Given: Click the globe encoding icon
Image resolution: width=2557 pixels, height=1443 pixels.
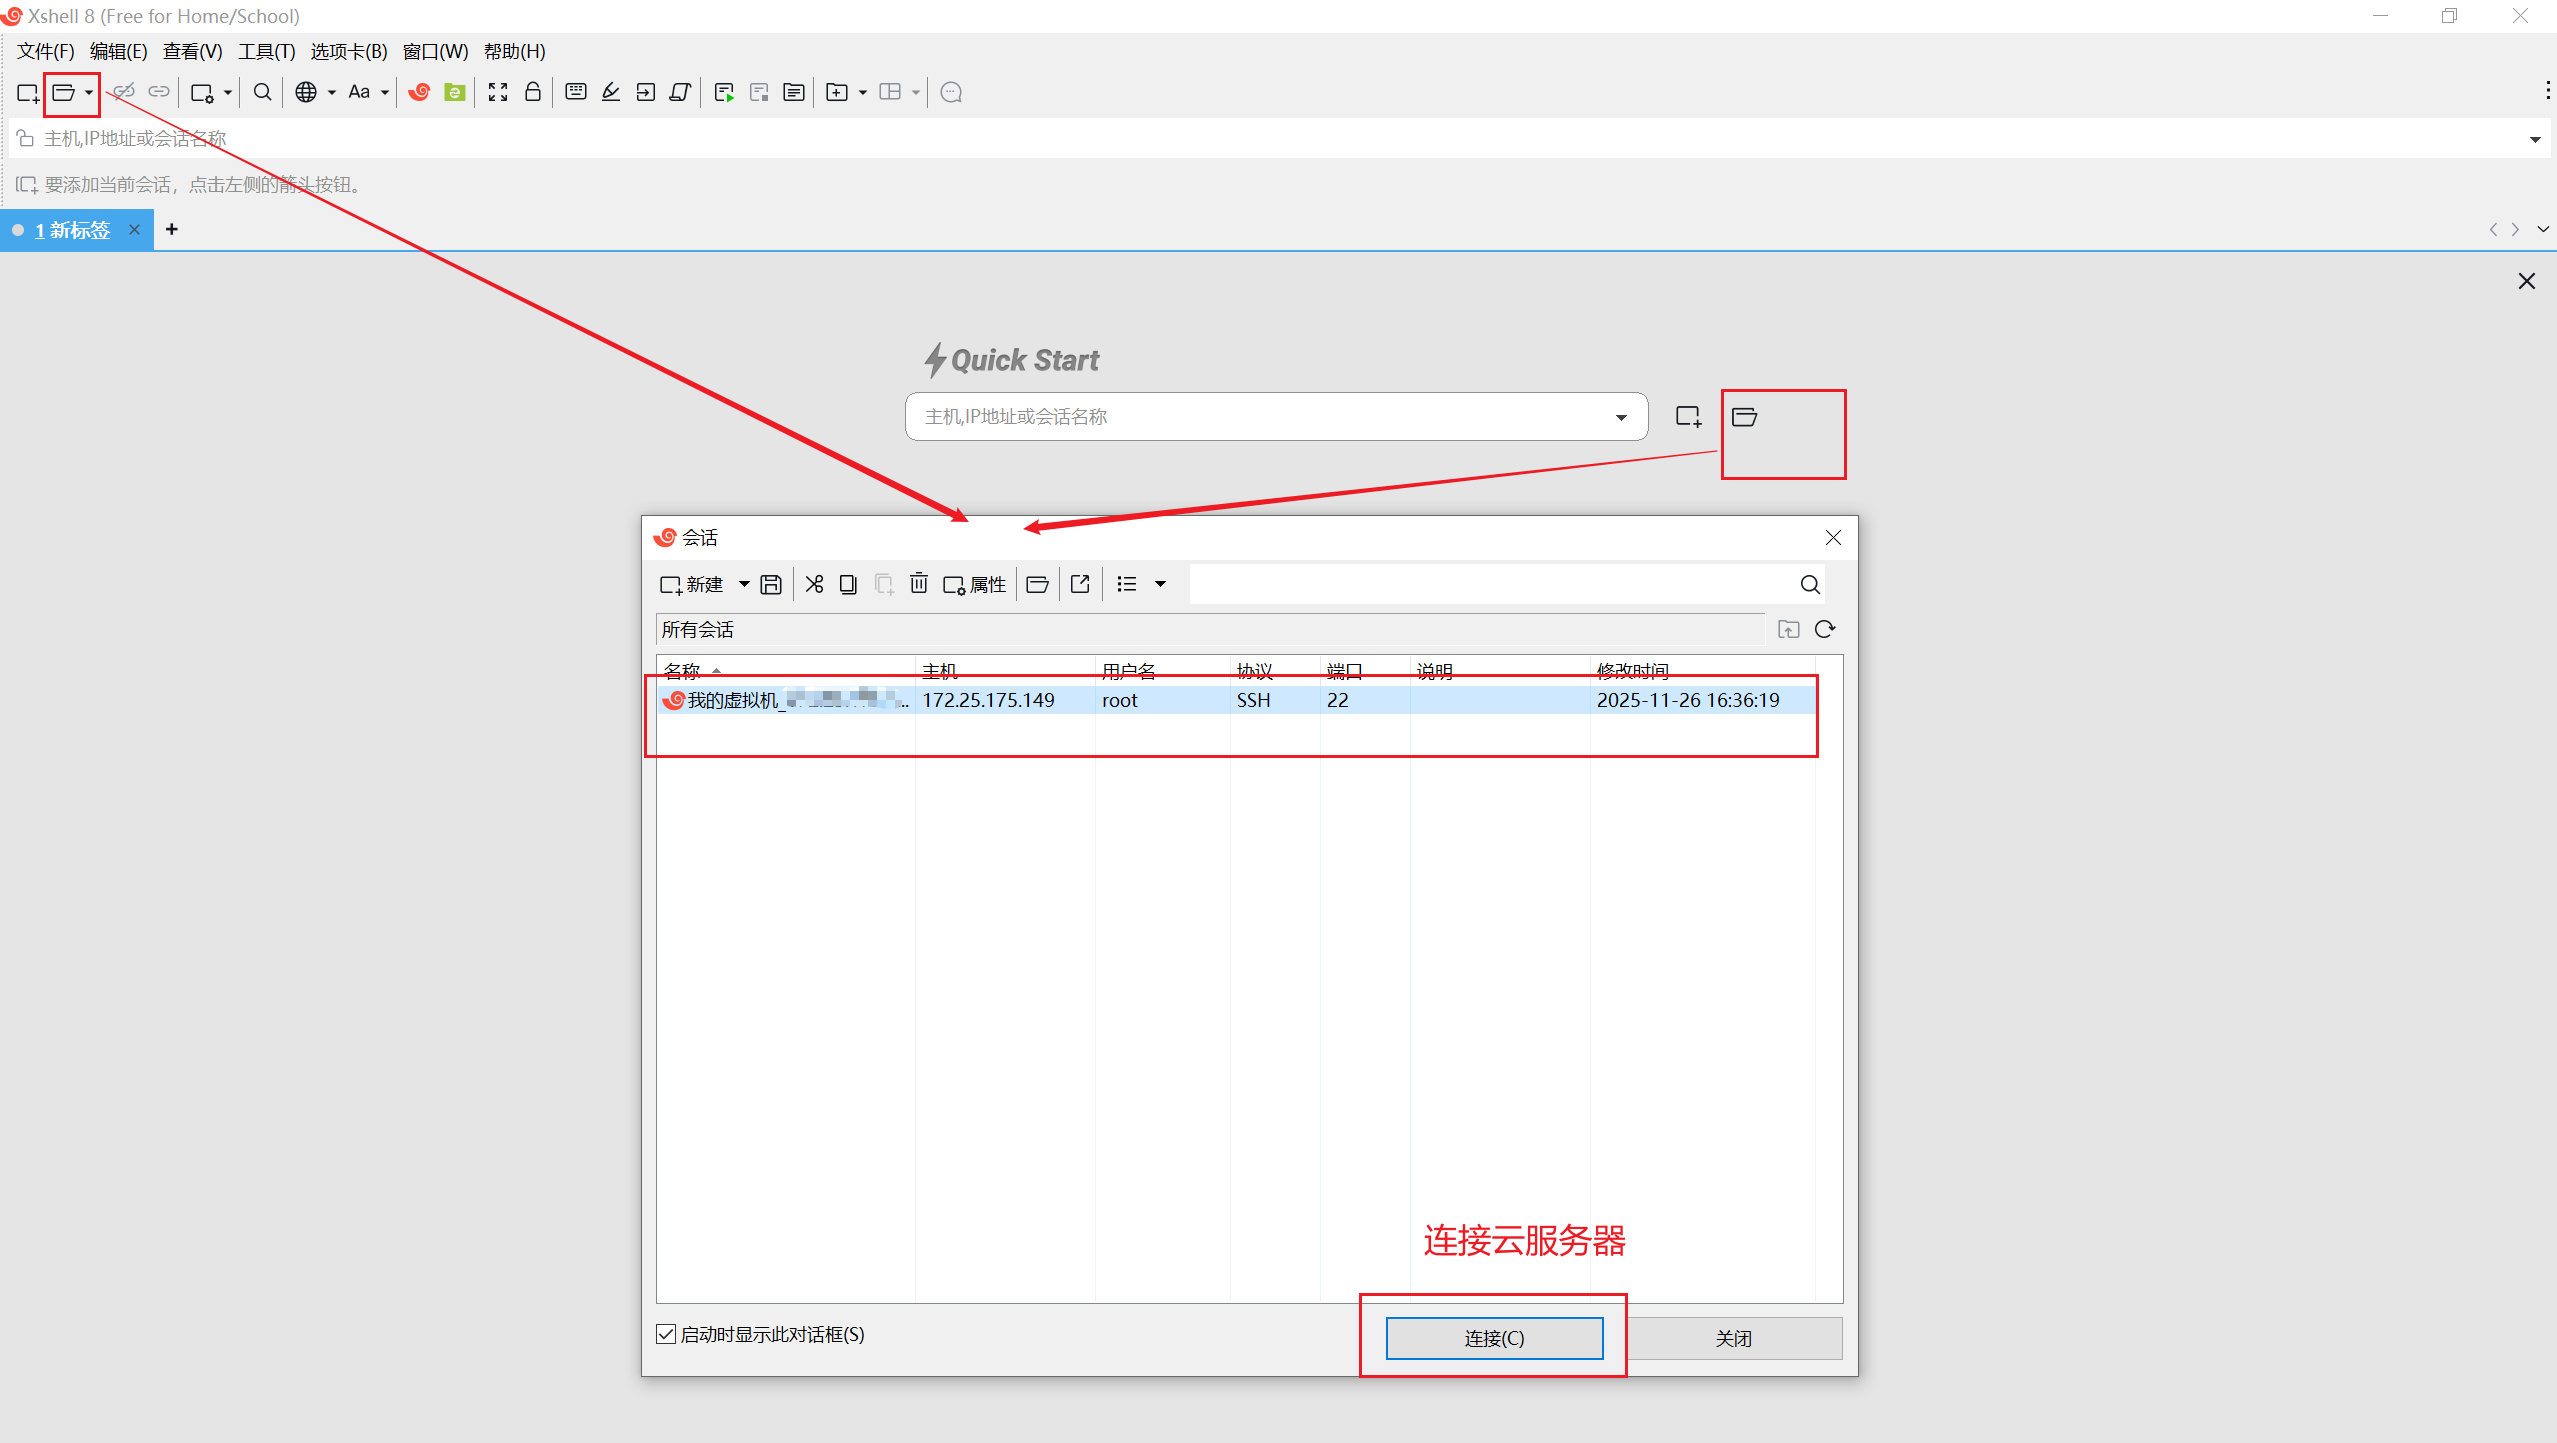Looking at the screenshot, I should click(x=306, y=92).
